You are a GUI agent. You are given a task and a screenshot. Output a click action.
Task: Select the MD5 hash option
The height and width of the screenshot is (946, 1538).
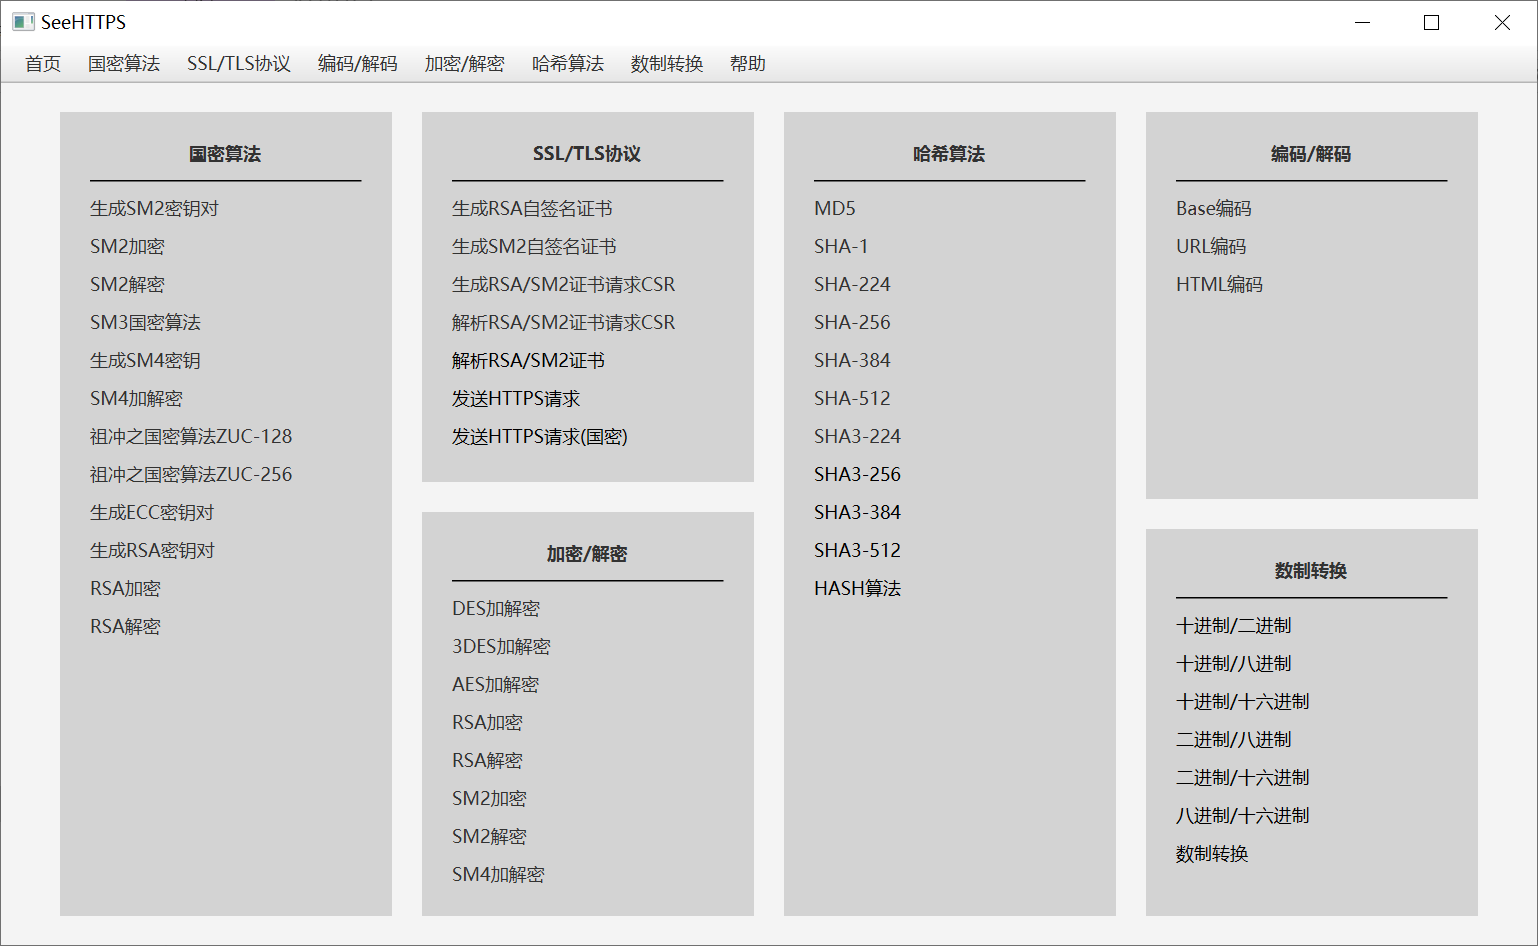point(835,208)
